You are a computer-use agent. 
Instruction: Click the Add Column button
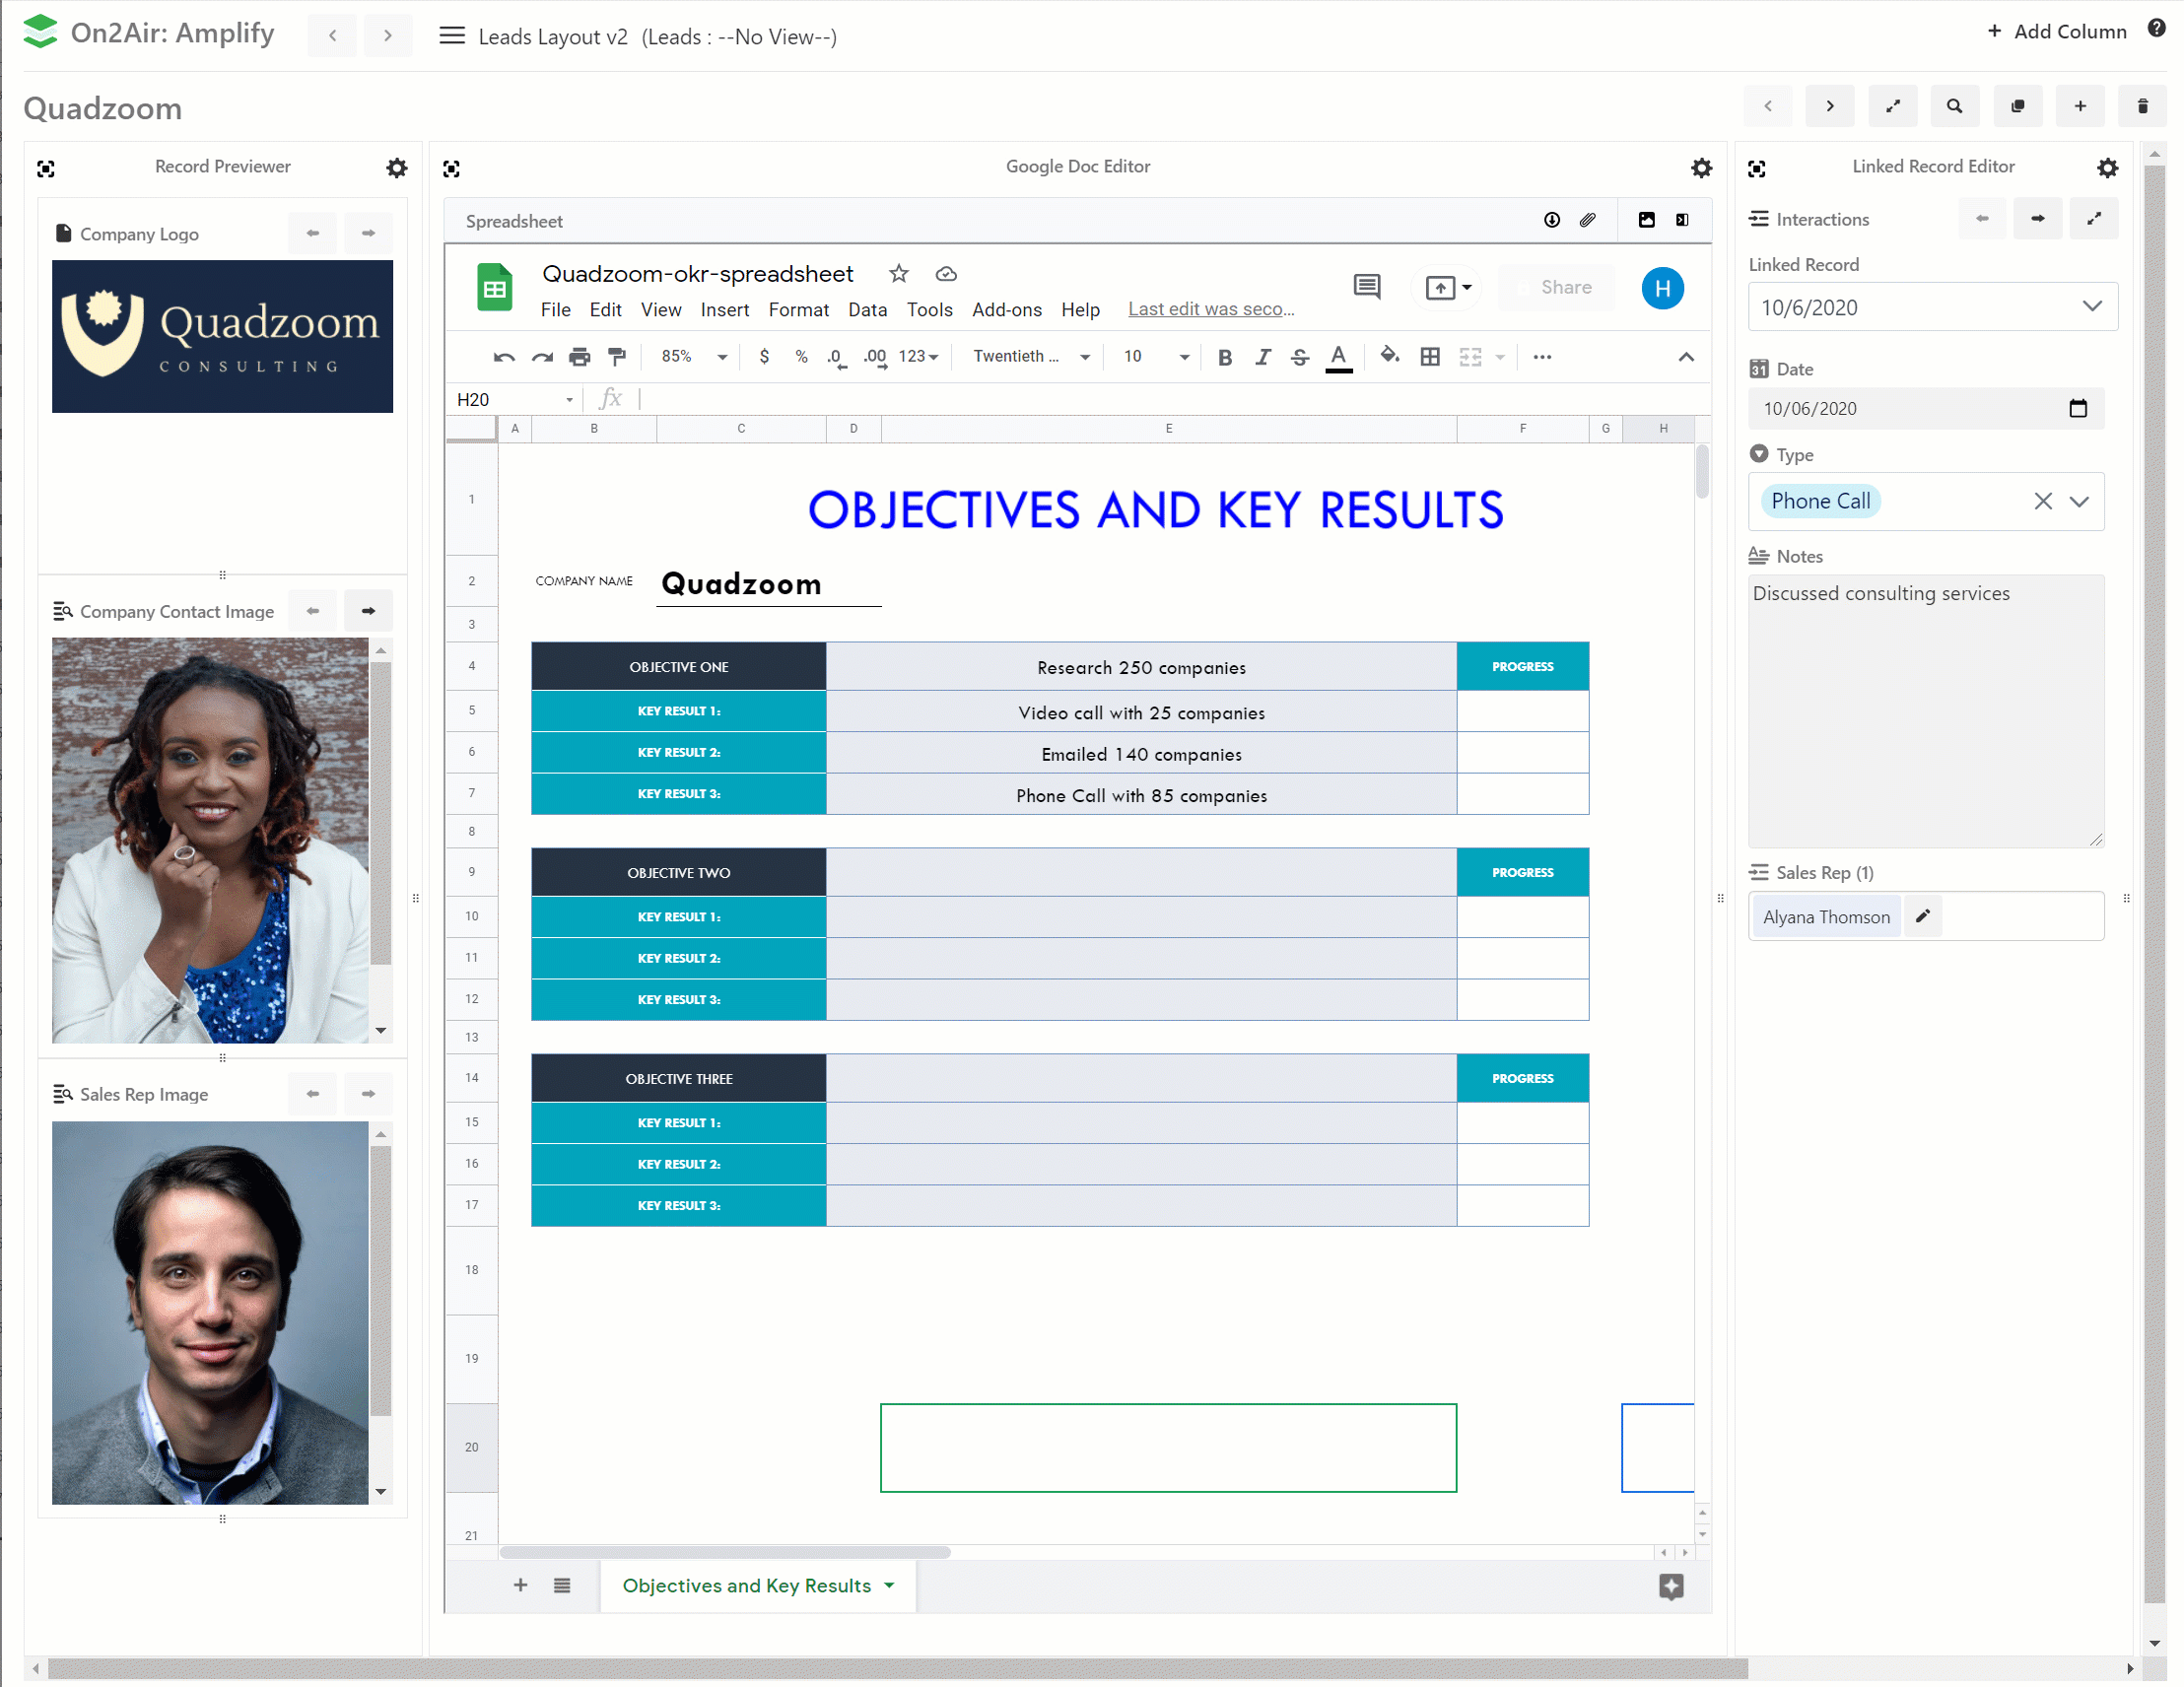tap(2056, 31)
